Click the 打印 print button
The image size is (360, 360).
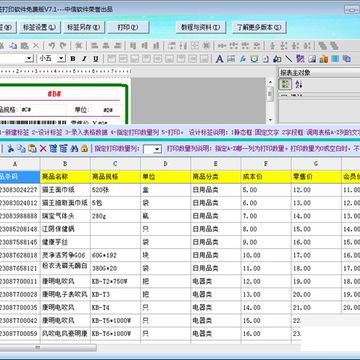click(x=128, y=27)
